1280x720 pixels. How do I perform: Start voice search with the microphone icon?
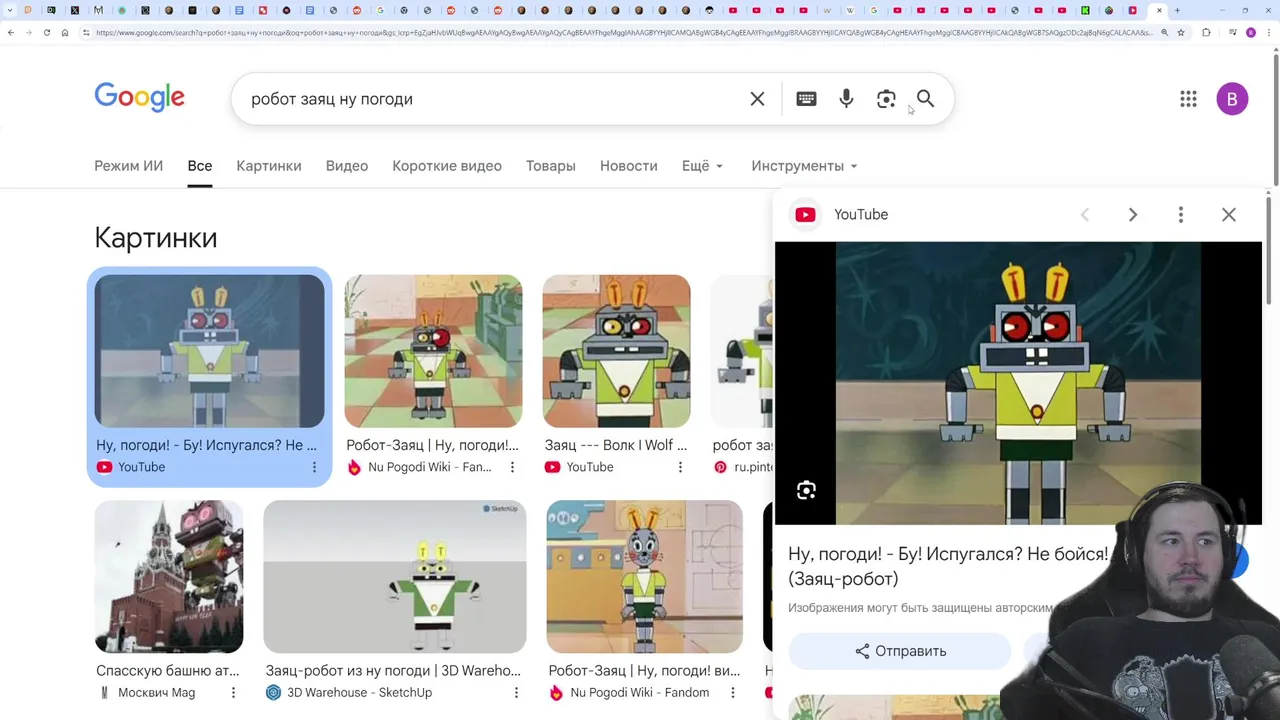point(846,99)
